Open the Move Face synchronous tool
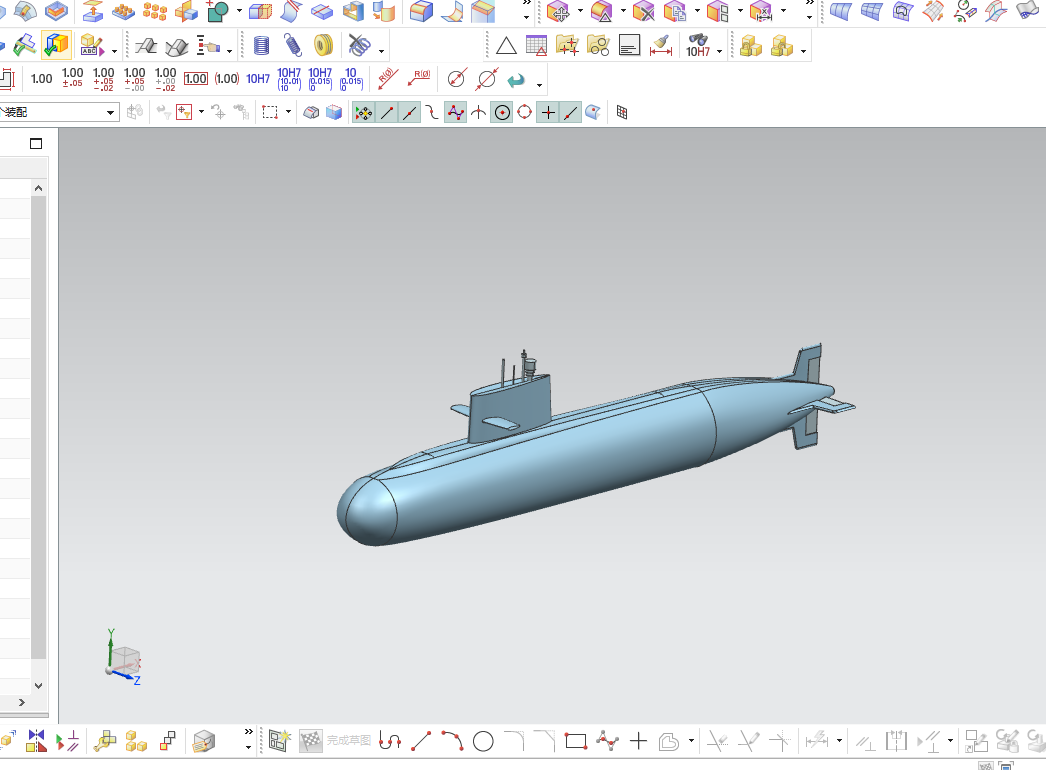1046x770 pixels. [x=558, y=11]
